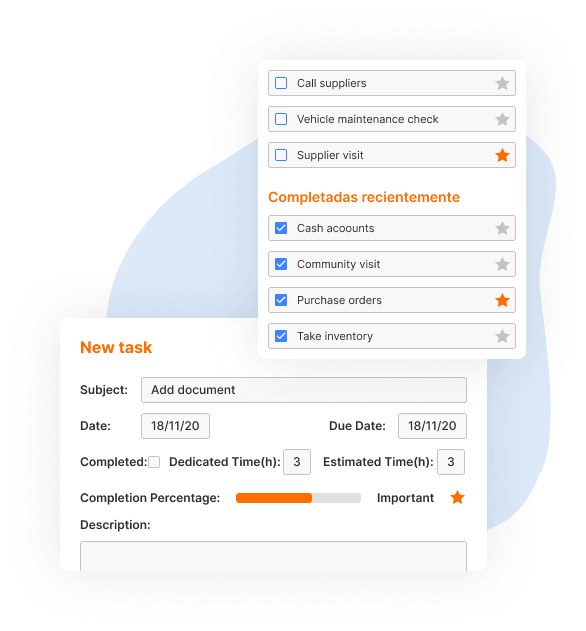Click the Dedicated Time hours field

[297, 462]
